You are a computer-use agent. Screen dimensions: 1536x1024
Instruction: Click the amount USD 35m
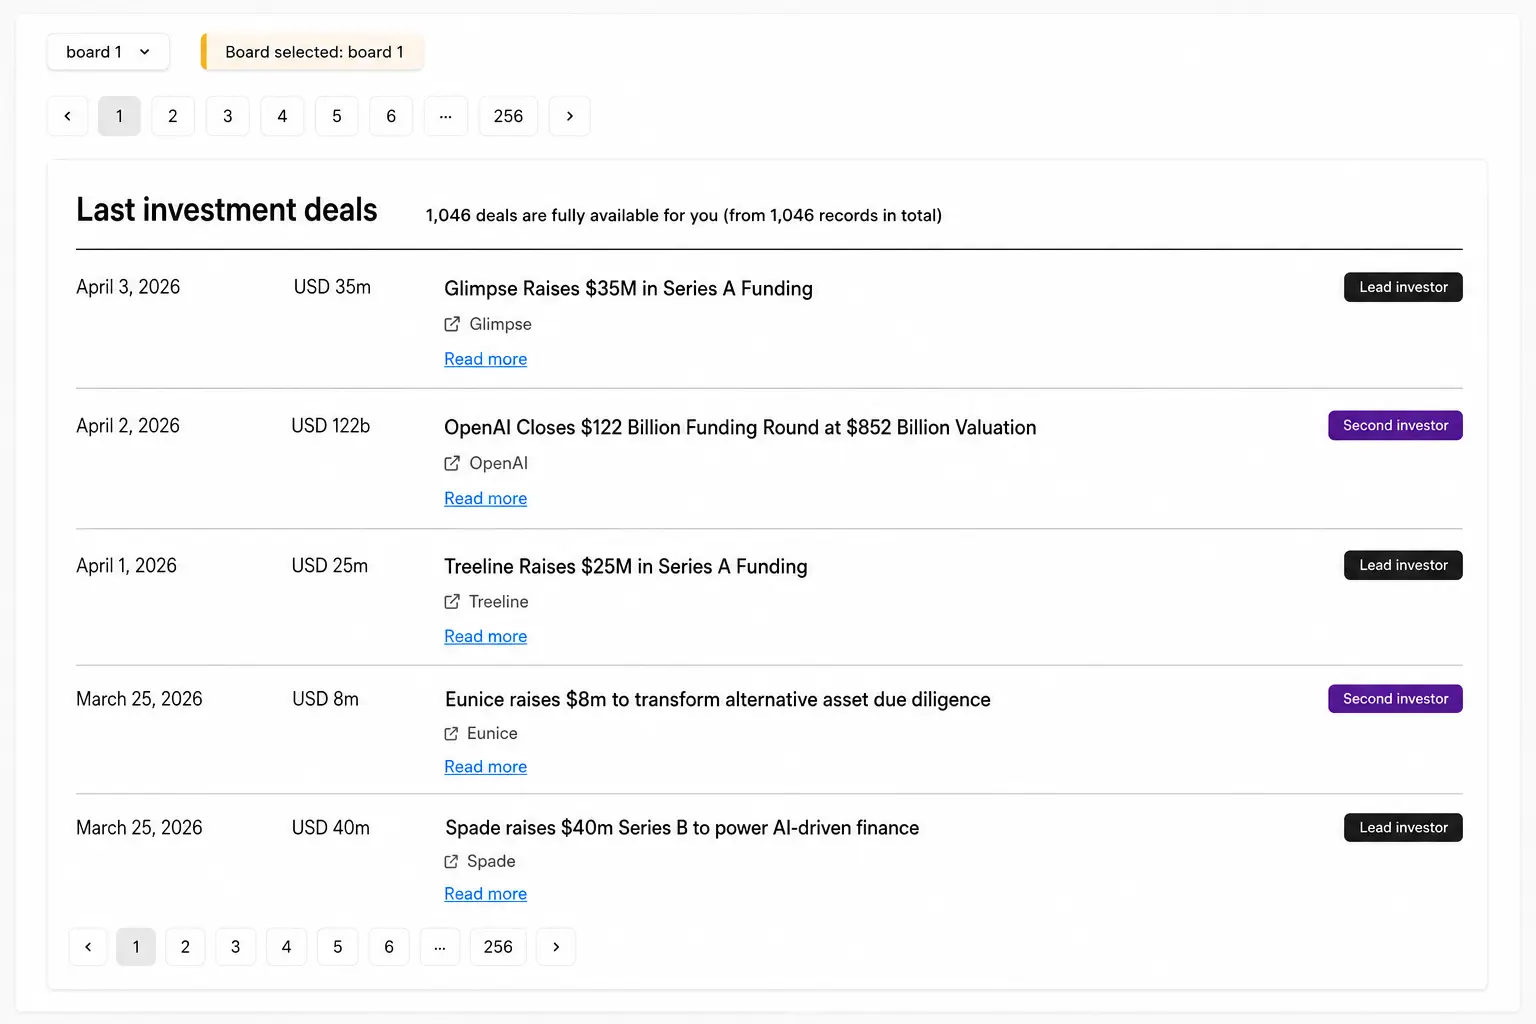point(332,287)
